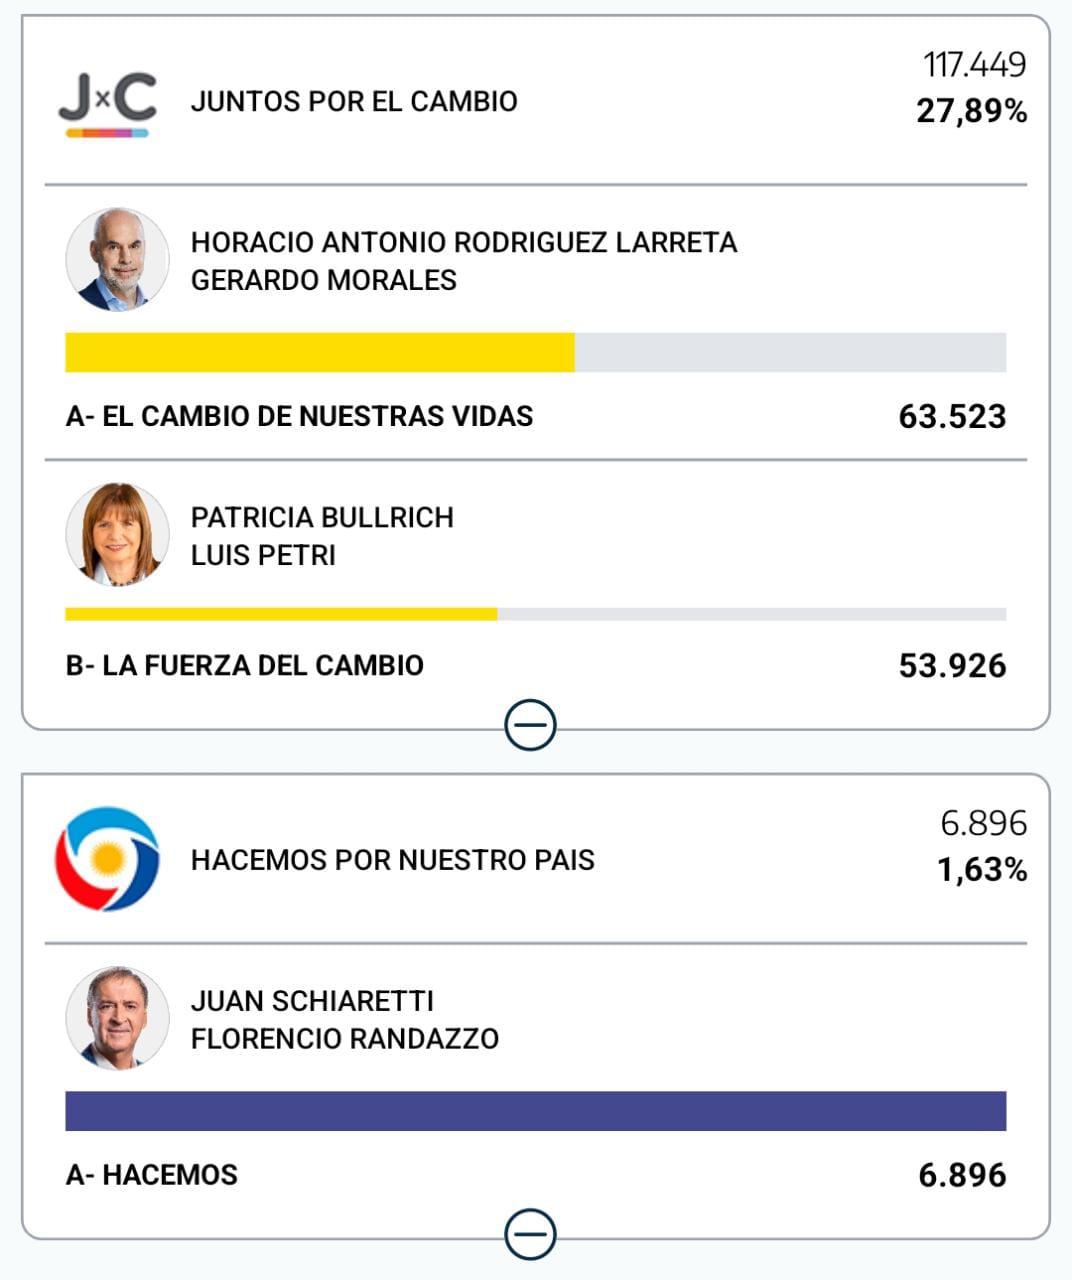Screen dimensions: 1072x1280
Task: Click the Horacio Antonio Rodriguez Larreta name
Action: (x=463, y=242)
